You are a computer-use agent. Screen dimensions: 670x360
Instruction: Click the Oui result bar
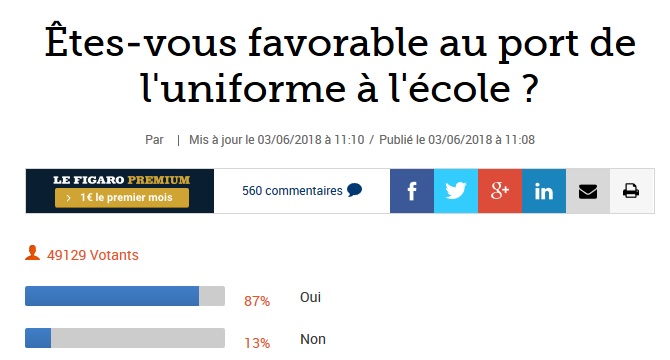point(125,296)
